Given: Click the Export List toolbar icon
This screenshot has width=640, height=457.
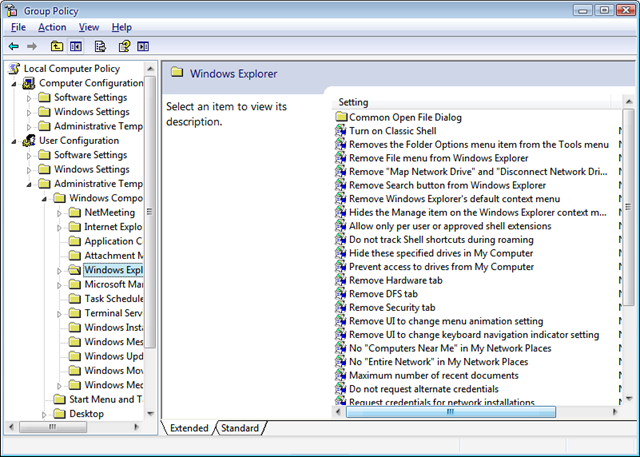Looking at the screenshot, I should point(100,46).
